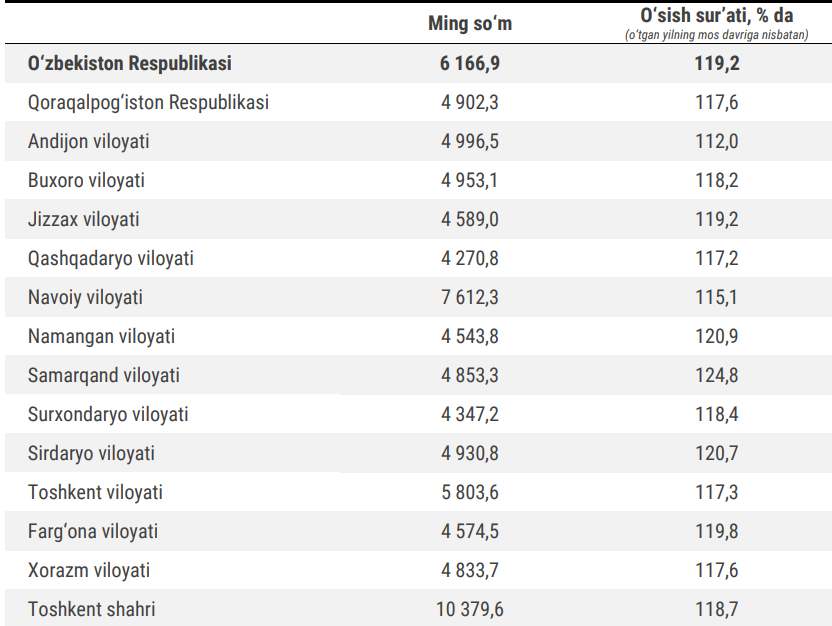Click the Qashqadaryo viloyati row label
832x626 pixels.
pos(111,258)
